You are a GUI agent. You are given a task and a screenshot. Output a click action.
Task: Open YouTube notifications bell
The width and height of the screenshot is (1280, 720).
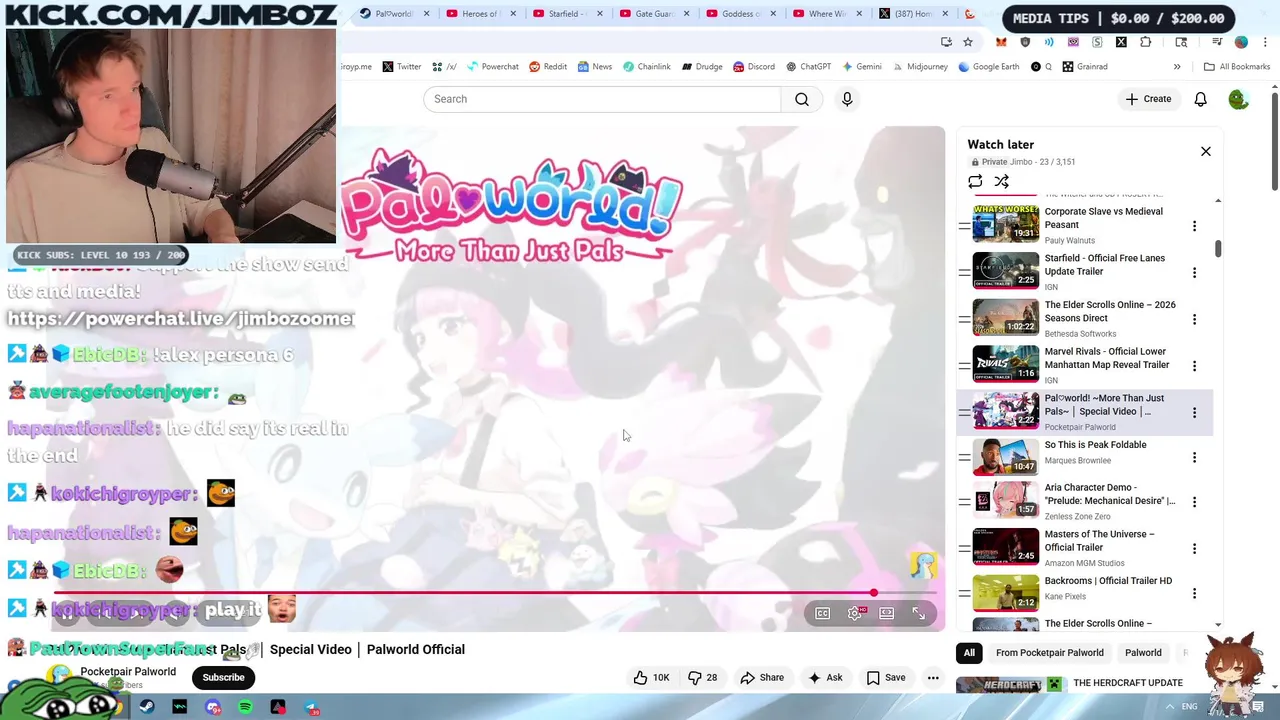point(1200,99)
